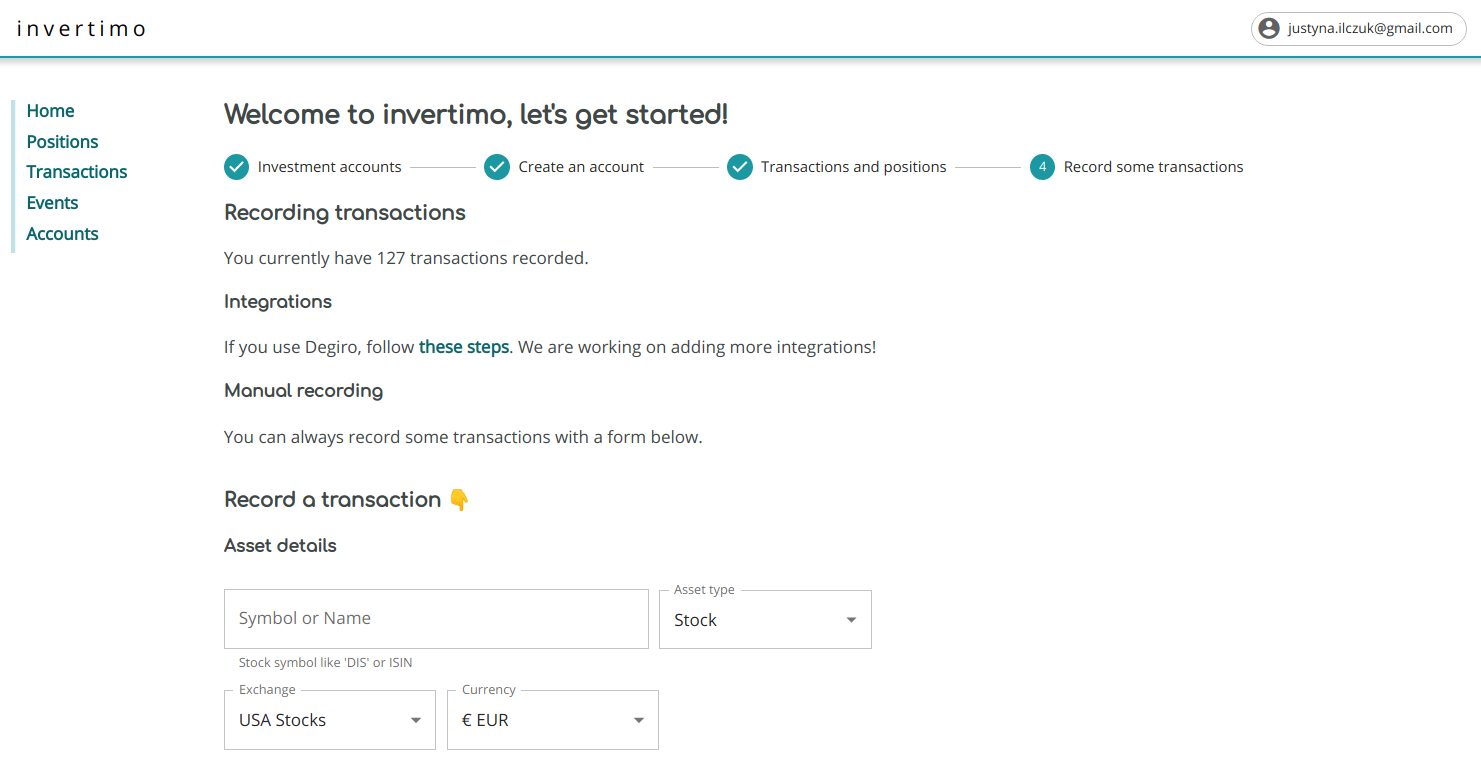Select the Record some transactions step
This screenshot has height=769, width=1481.
point(1153,167)
